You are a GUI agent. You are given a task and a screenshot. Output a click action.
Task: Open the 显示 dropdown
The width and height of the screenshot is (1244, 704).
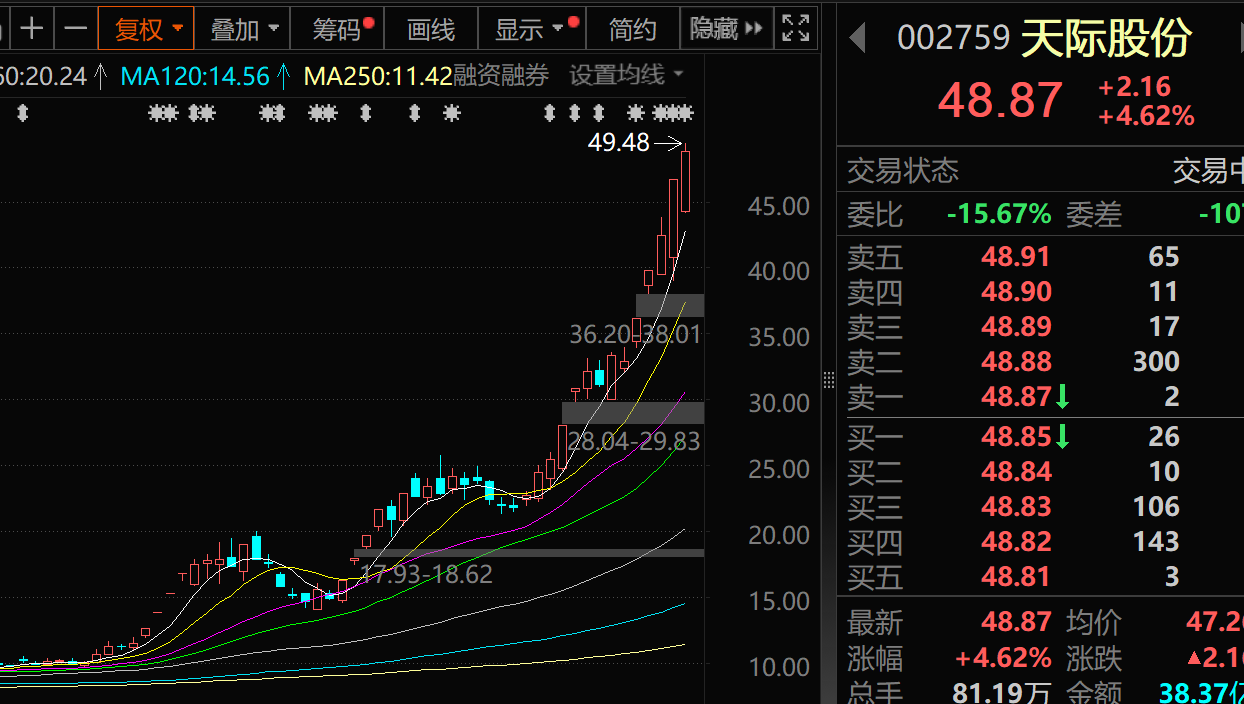click(x=532, y=29)
